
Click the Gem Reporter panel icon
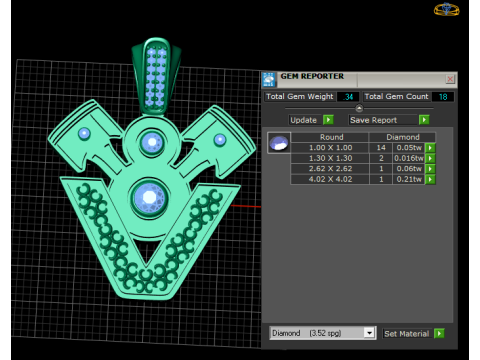[x=269, y=80]
